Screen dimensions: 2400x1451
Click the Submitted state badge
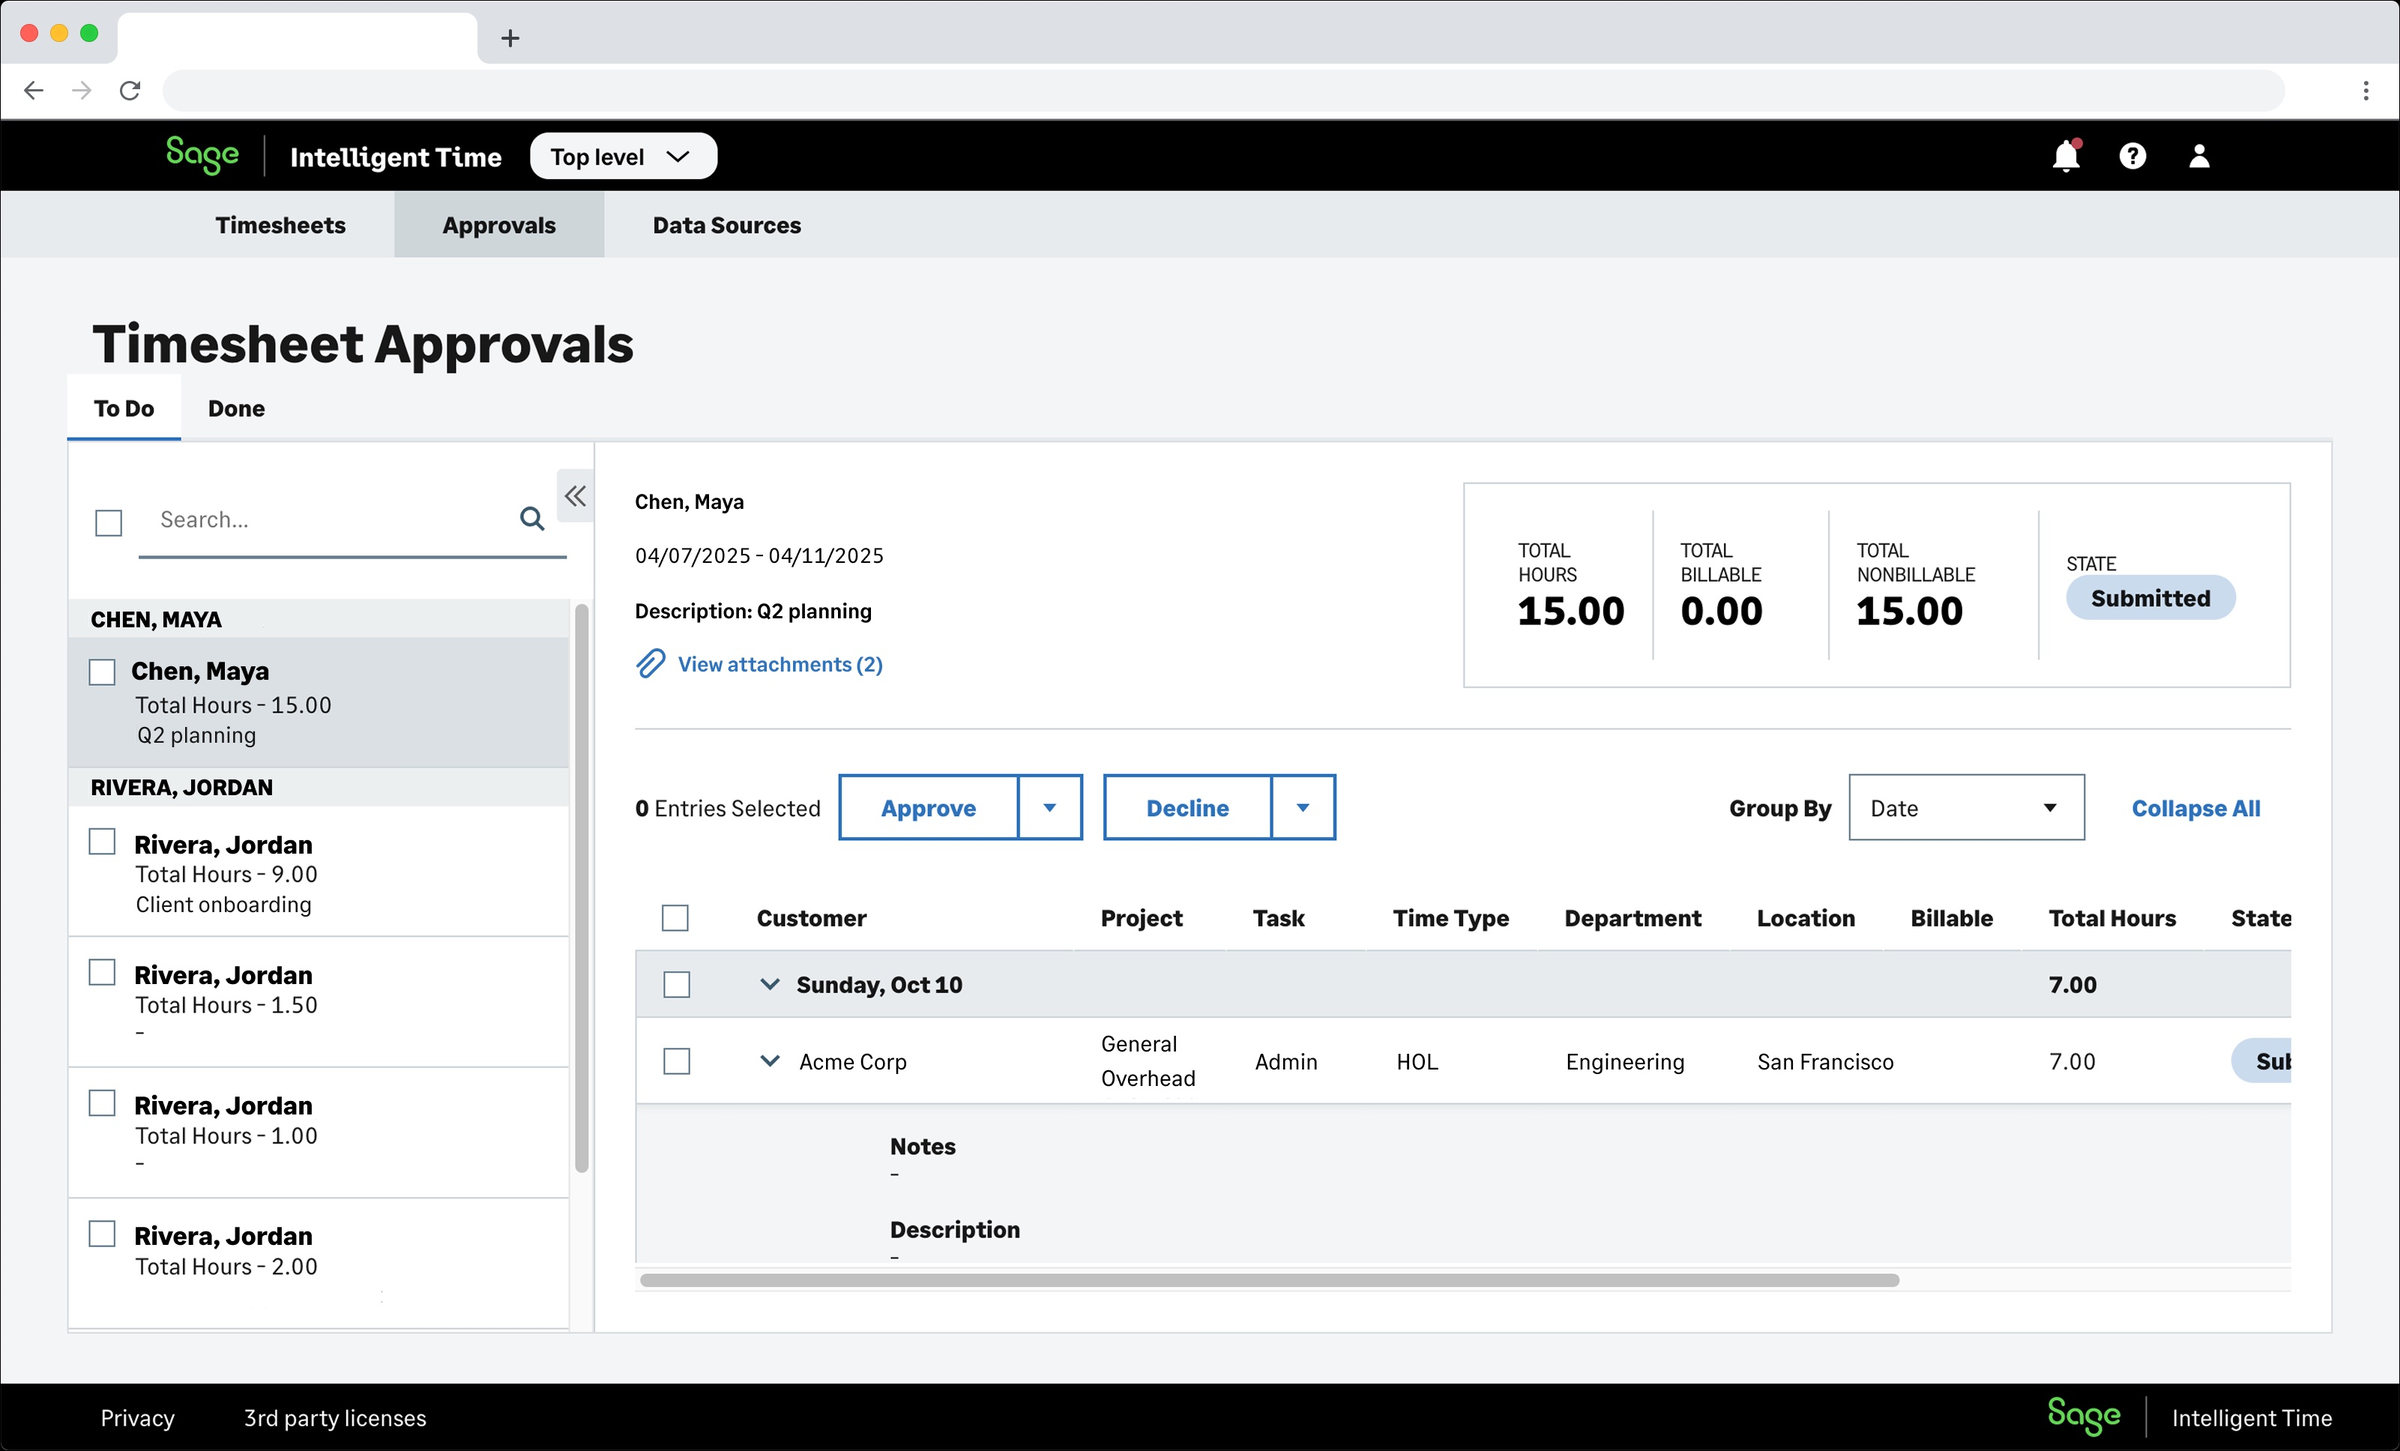coord(2150,598)
